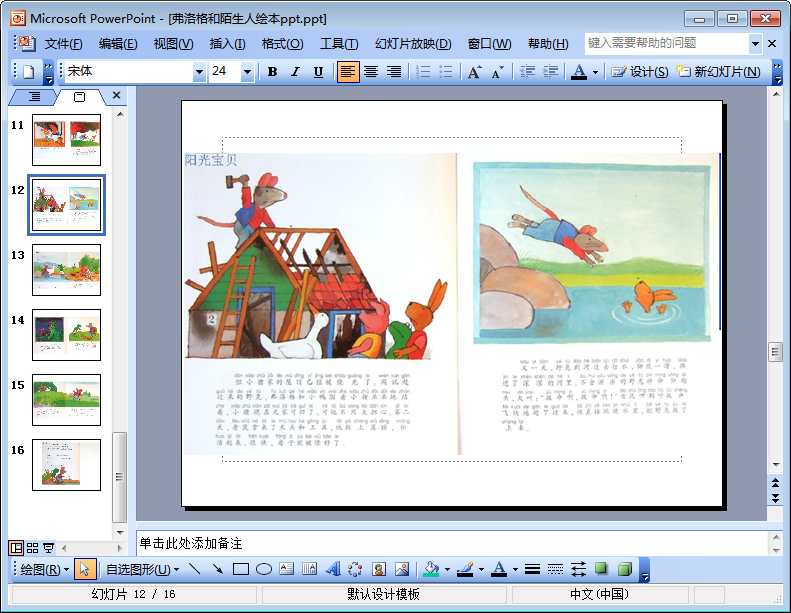
Task: Open the 绘图 drawing menu
Action: pyautogui.click(x=44, y=570)
